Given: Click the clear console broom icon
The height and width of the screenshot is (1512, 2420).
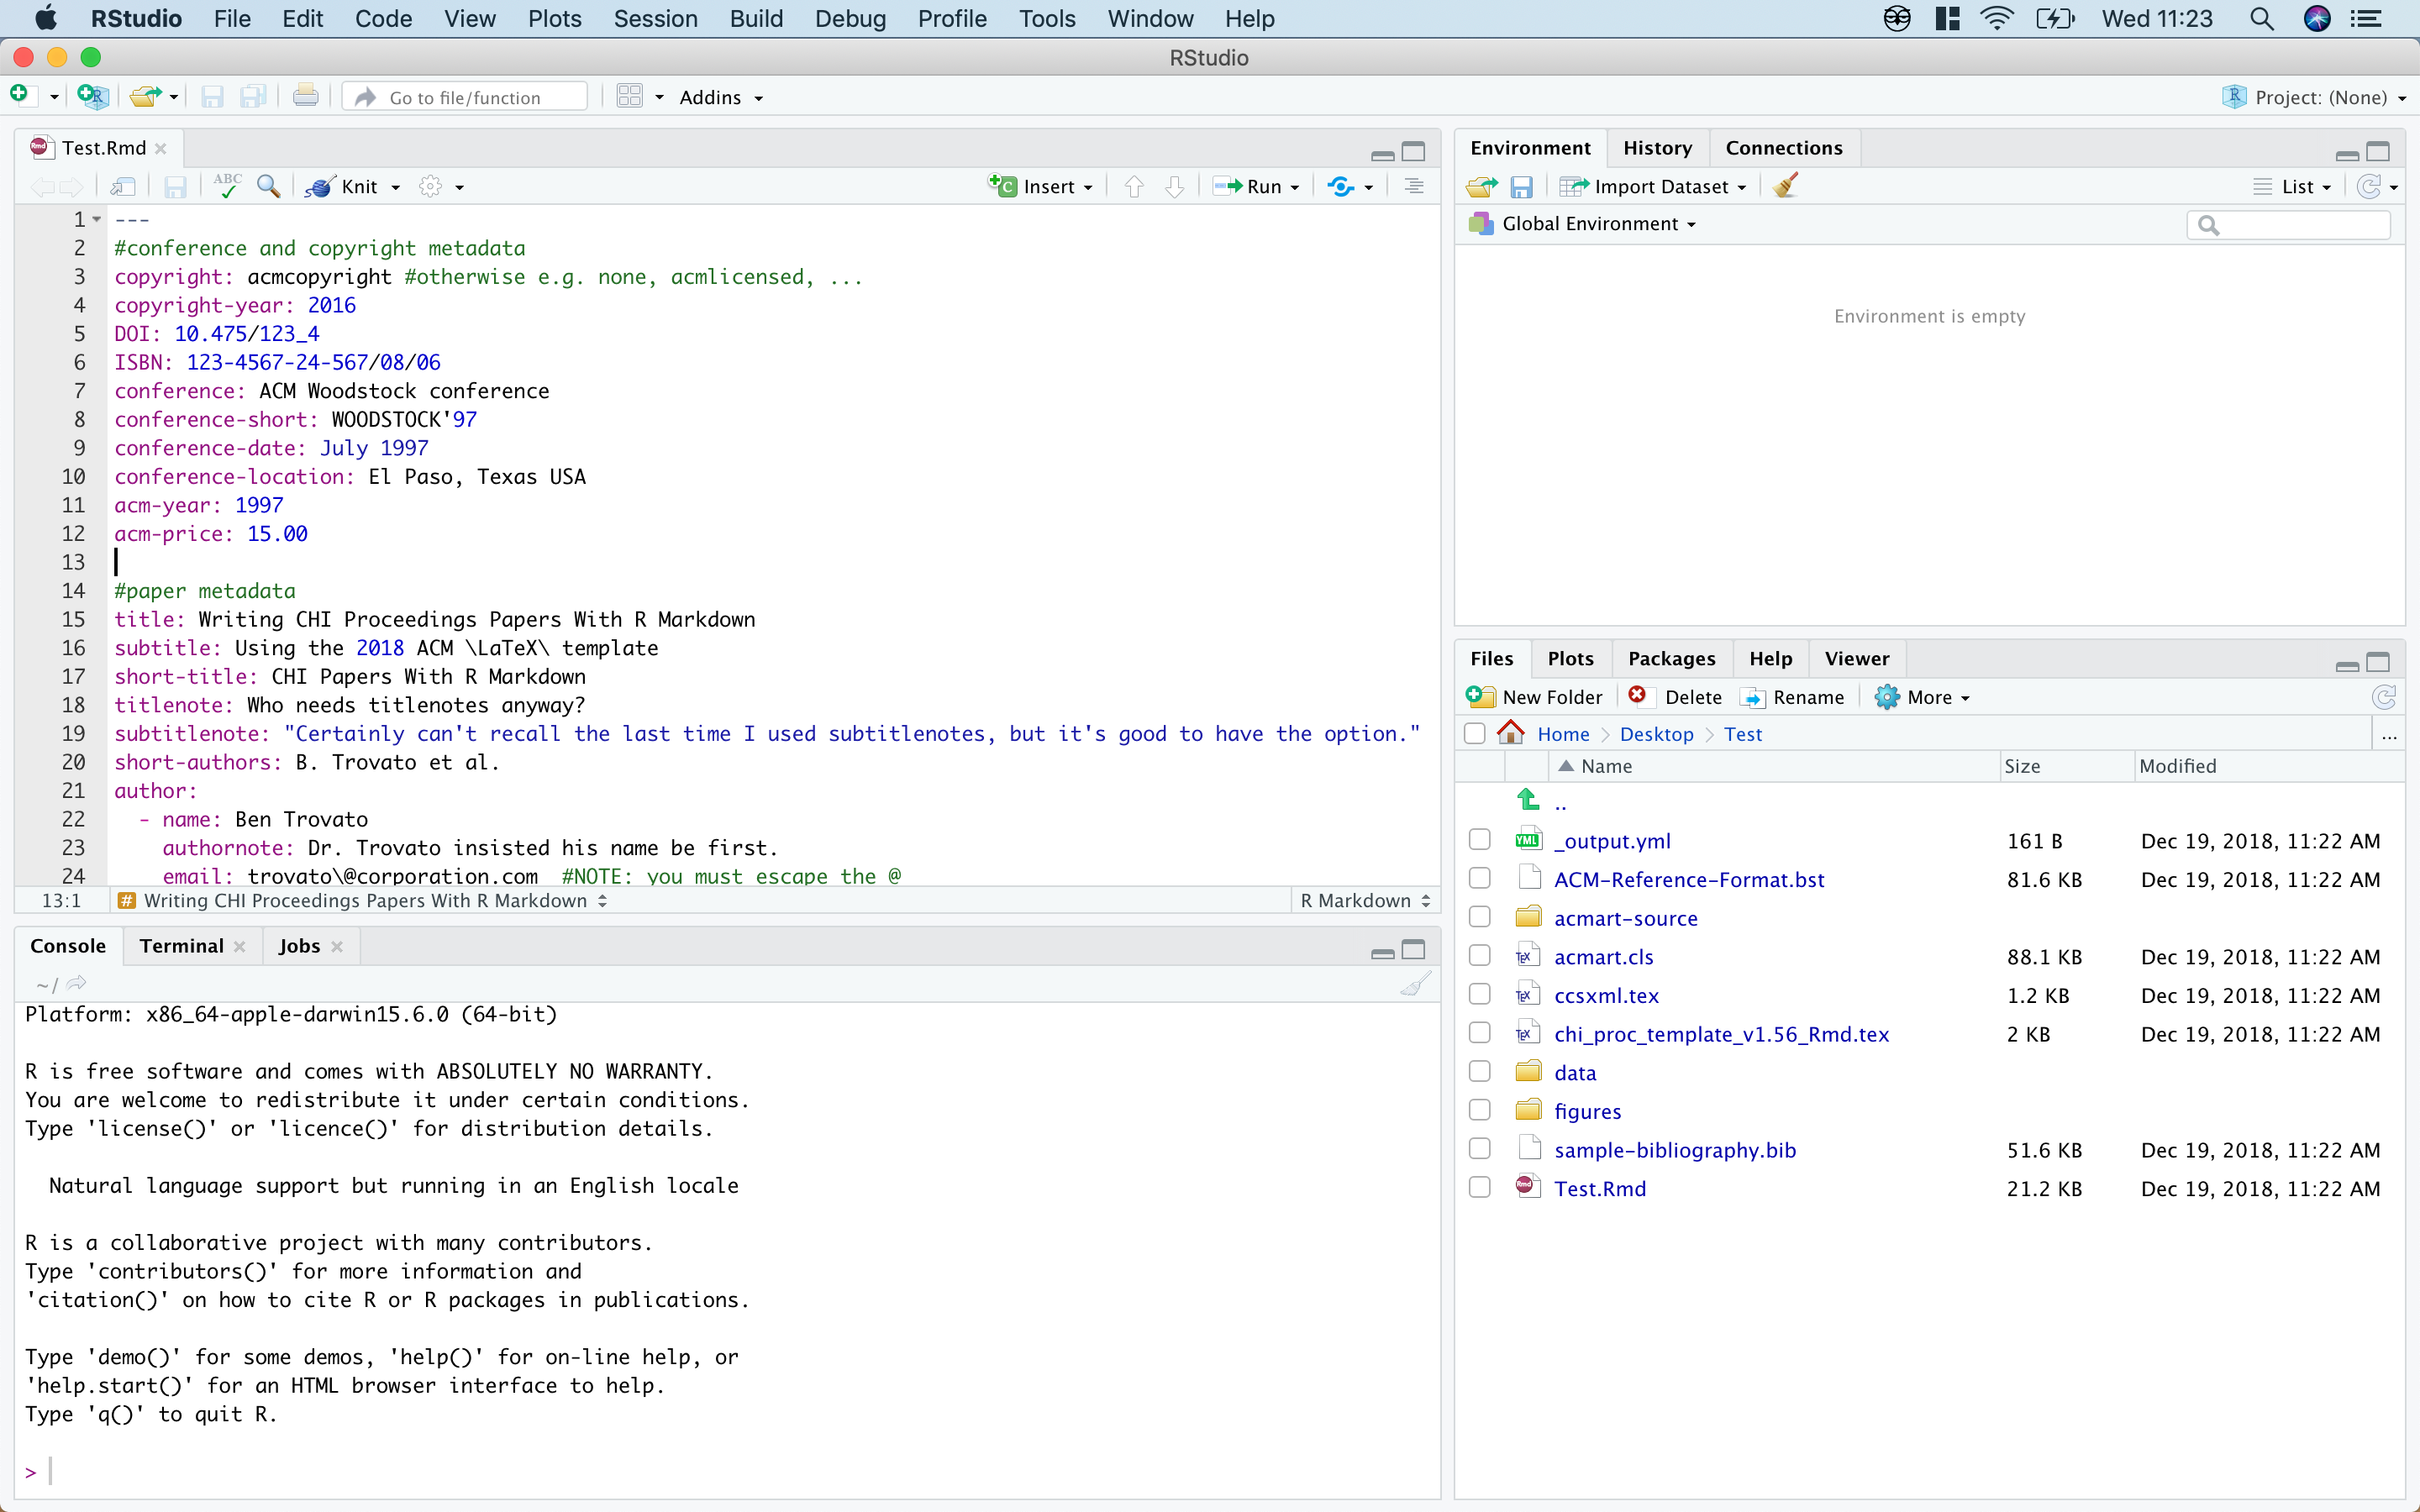Looking at the screenshot, I should (x=1415, y=984).
